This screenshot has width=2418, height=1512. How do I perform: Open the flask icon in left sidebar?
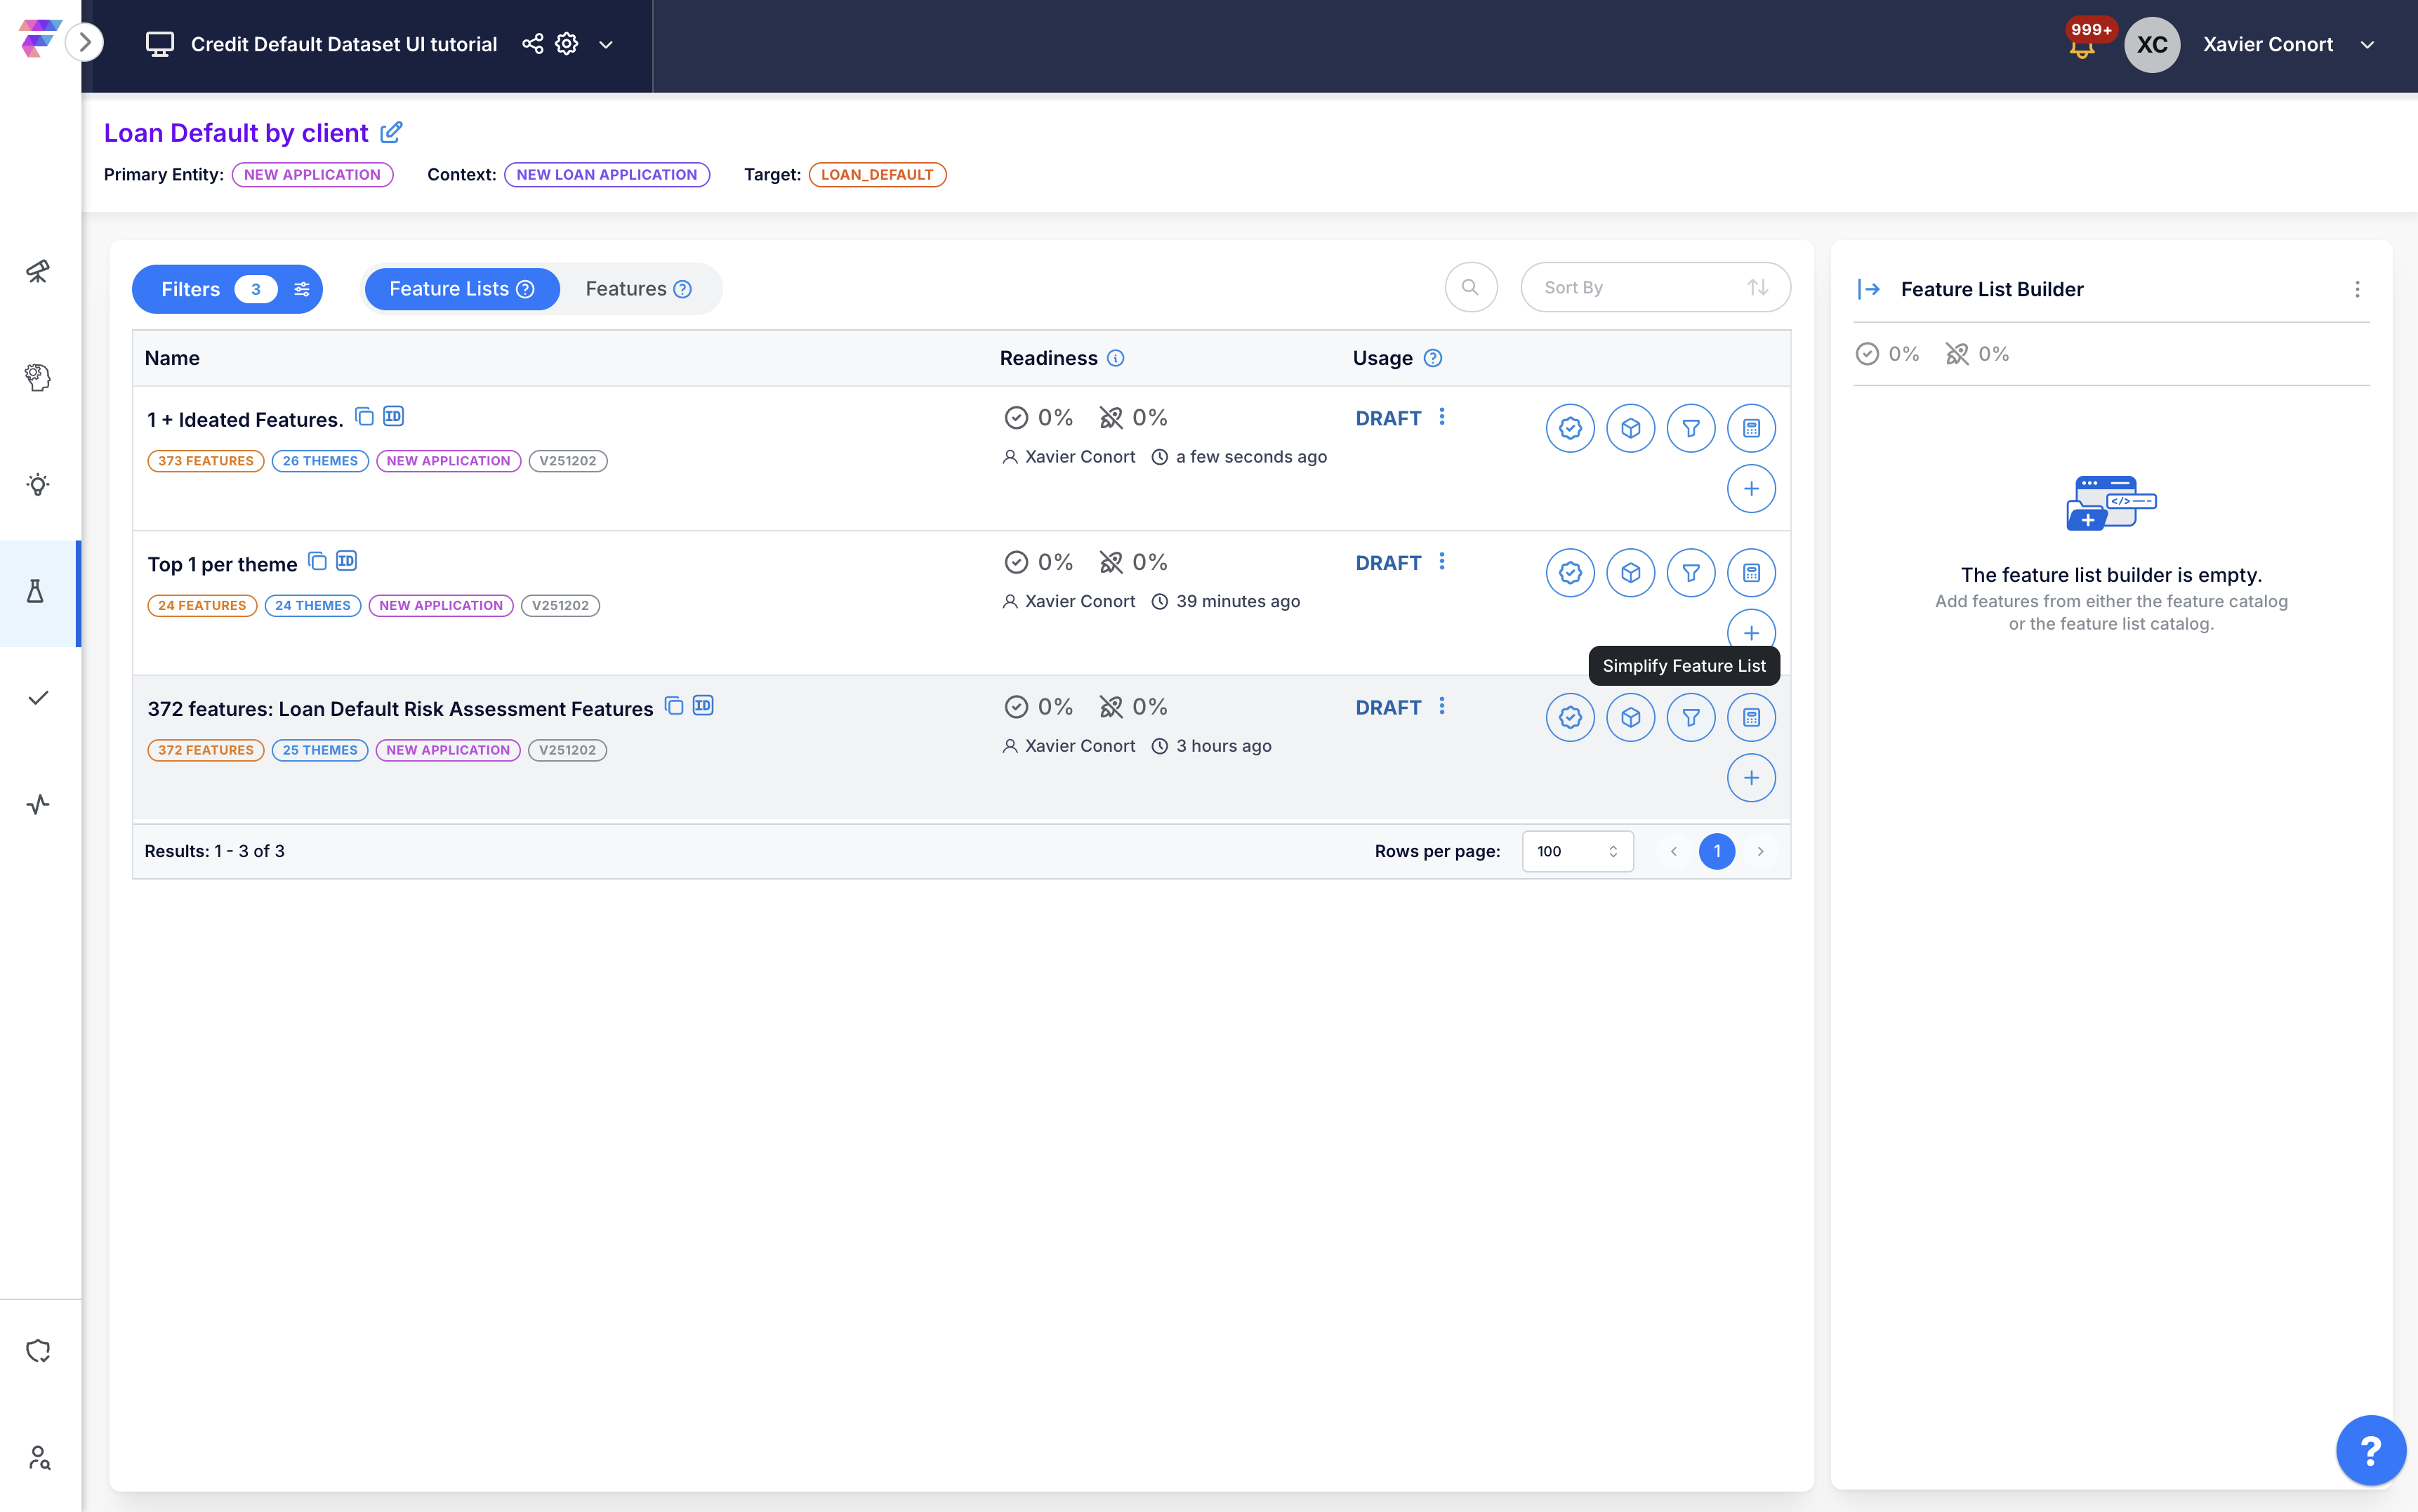pos(37,592)
